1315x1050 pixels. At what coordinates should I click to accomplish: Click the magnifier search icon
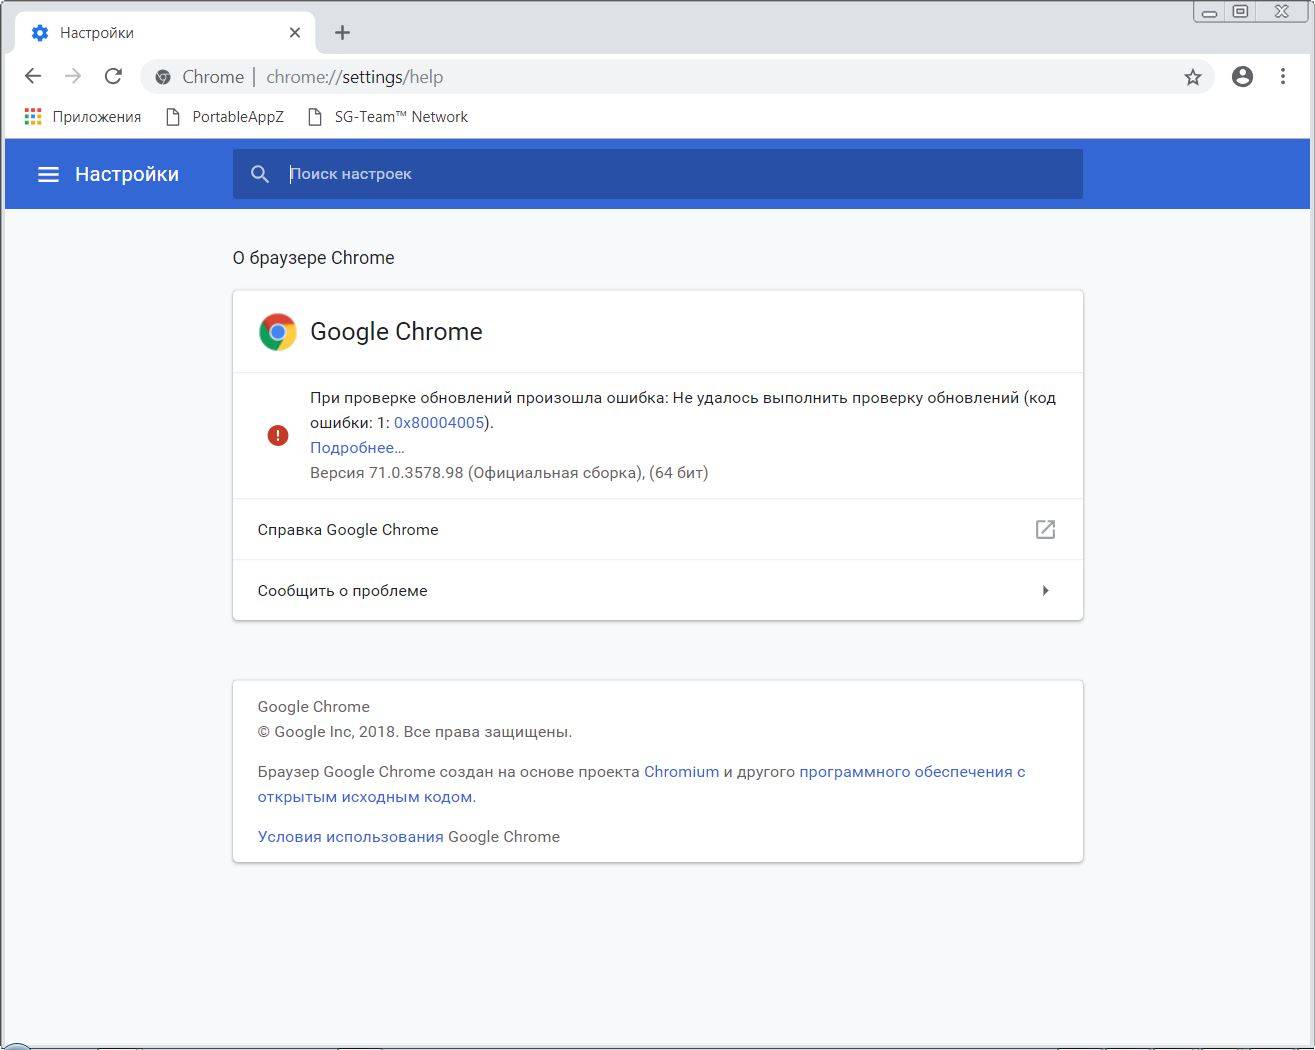(260, 174)
